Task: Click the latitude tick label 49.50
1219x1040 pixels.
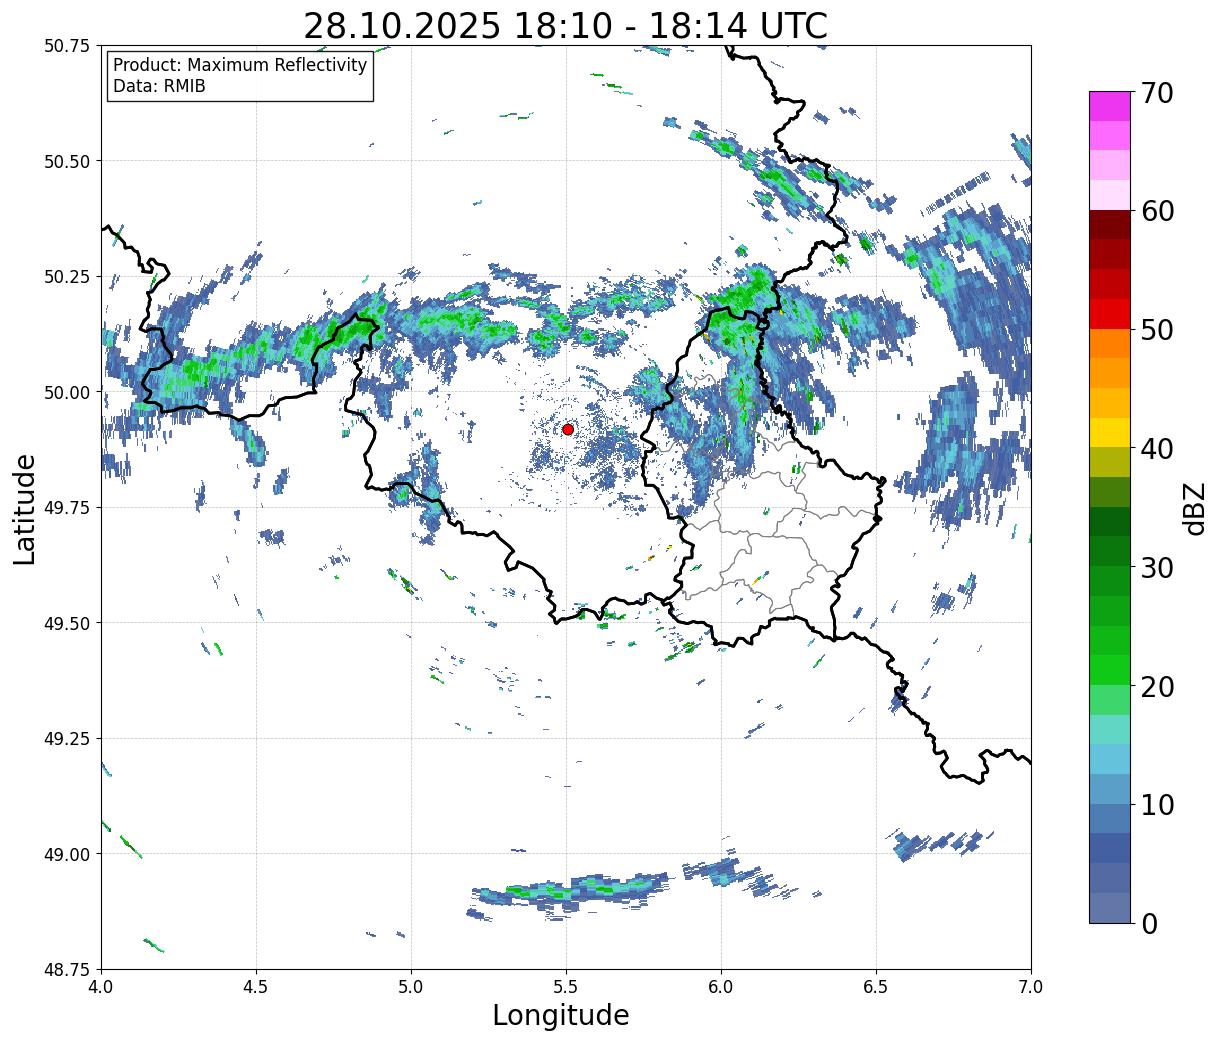Action: coord(67,623)
